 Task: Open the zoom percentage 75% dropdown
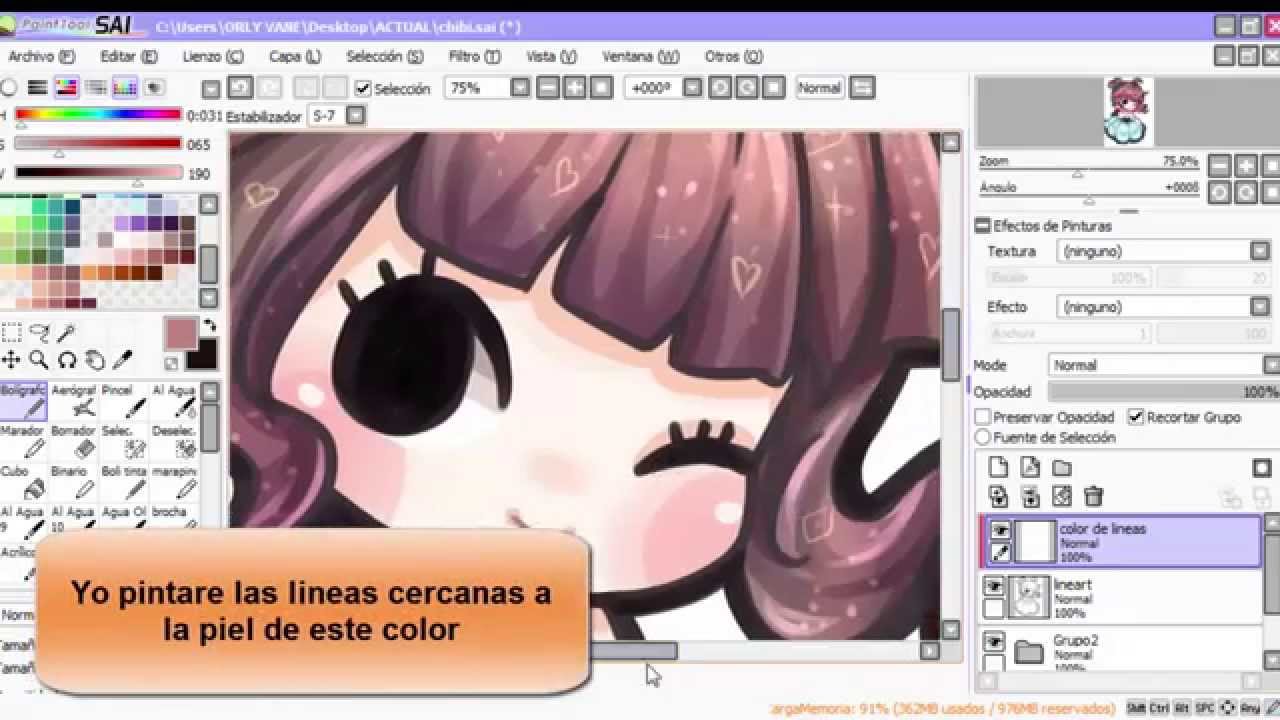click(x=520, y=88)
